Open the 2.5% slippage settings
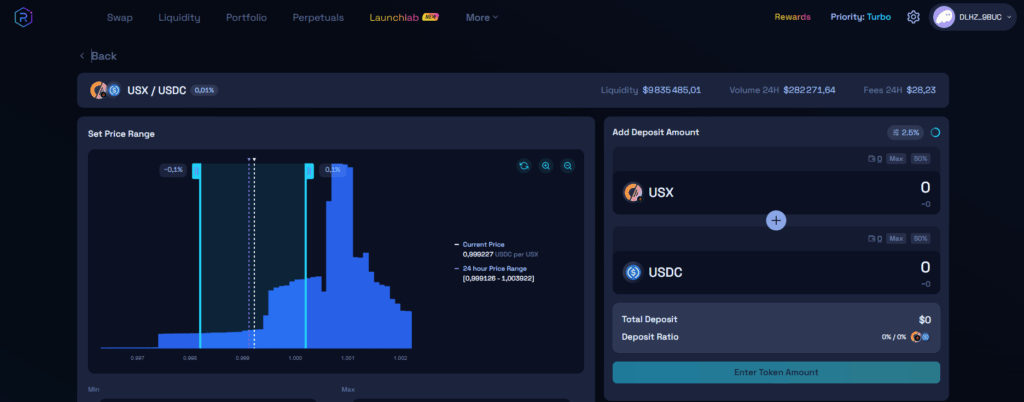The image size is (1024, 402). tap(905, 133)
